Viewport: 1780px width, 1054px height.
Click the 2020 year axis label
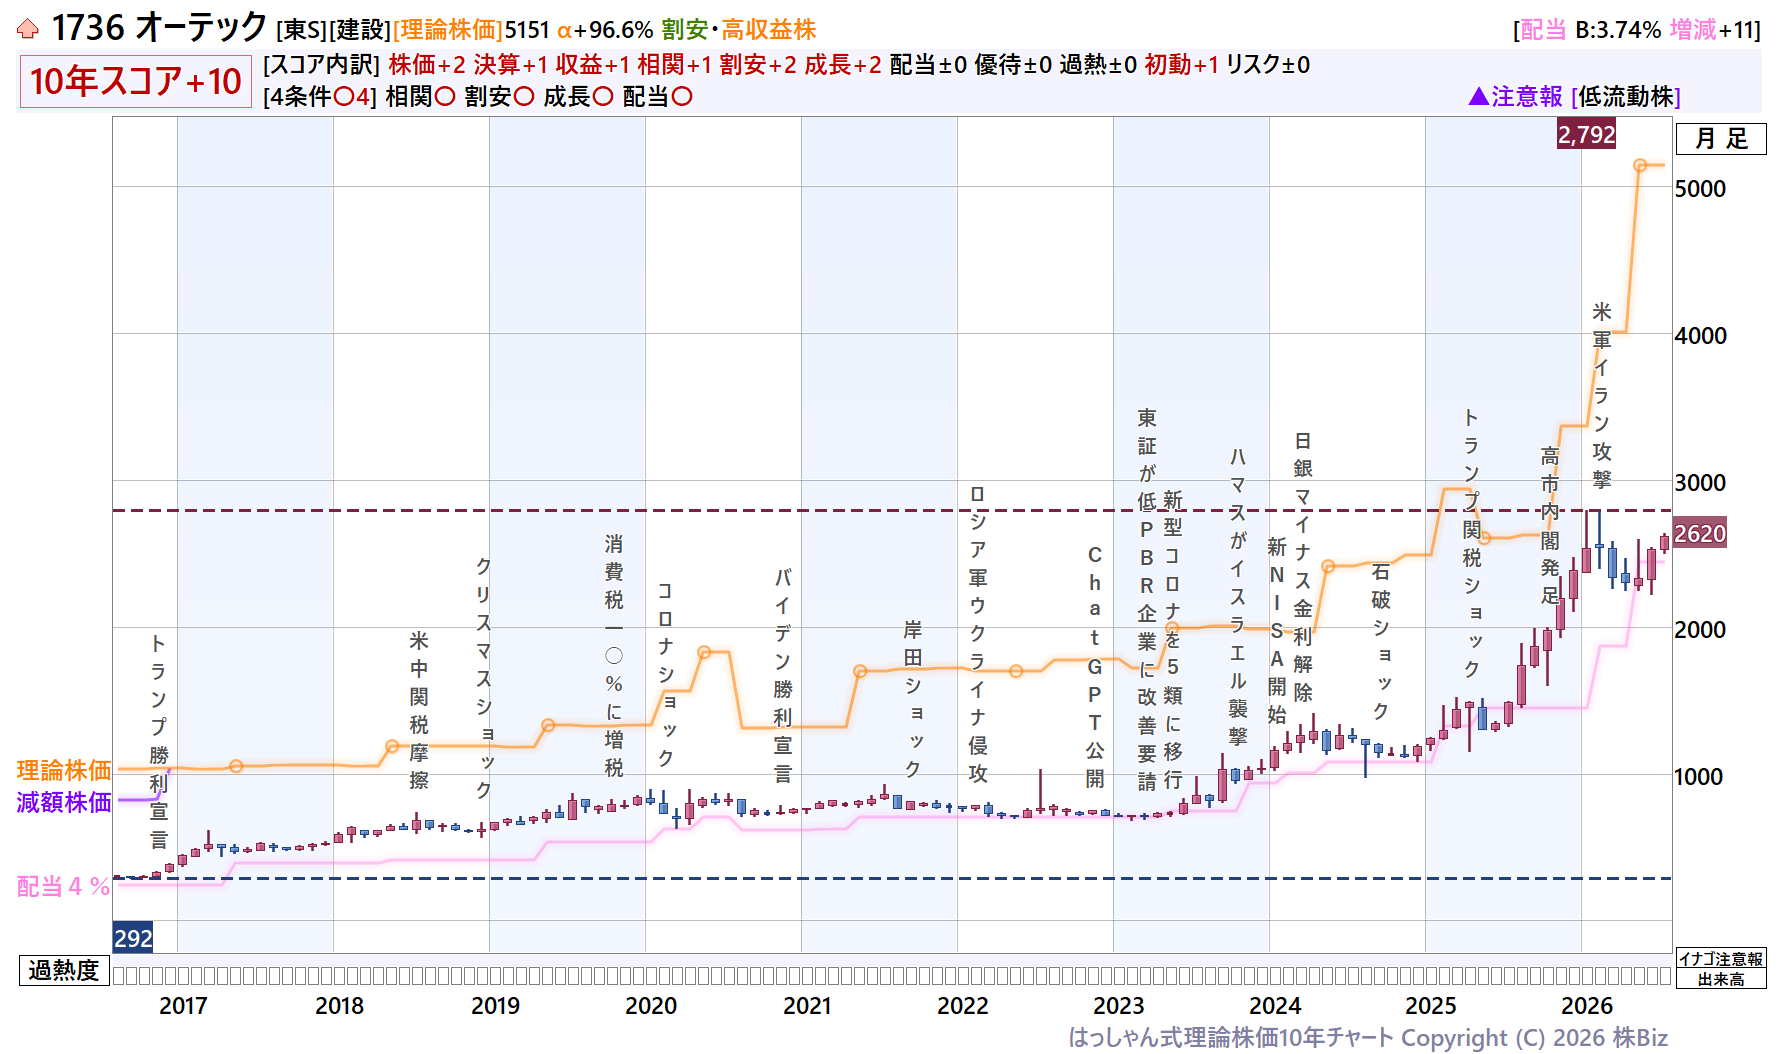coord(651,1006)
